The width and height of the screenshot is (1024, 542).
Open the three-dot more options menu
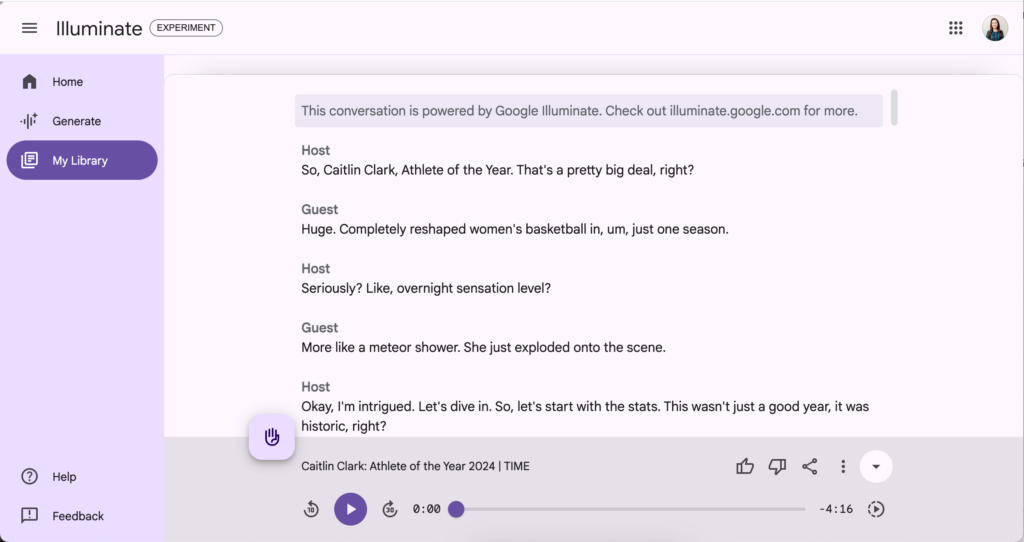[843, 466]
